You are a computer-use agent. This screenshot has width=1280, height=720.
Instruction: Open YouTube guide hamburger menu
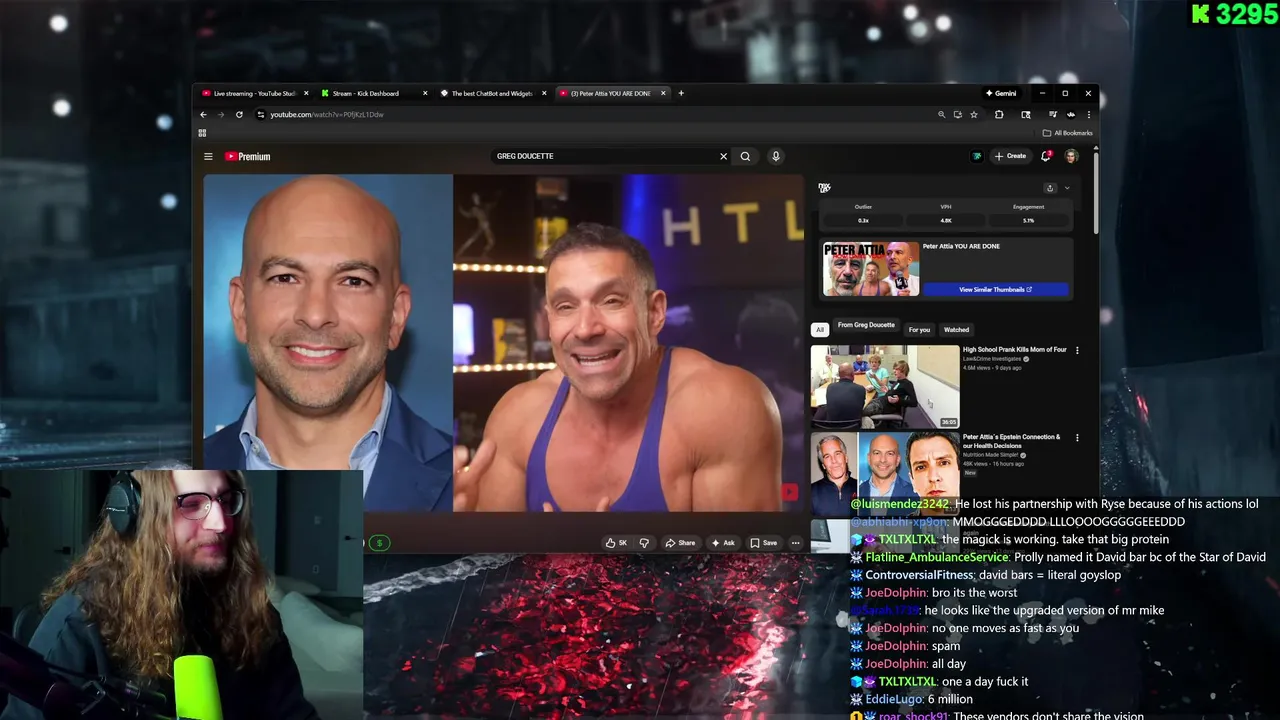tap(208, 156)
